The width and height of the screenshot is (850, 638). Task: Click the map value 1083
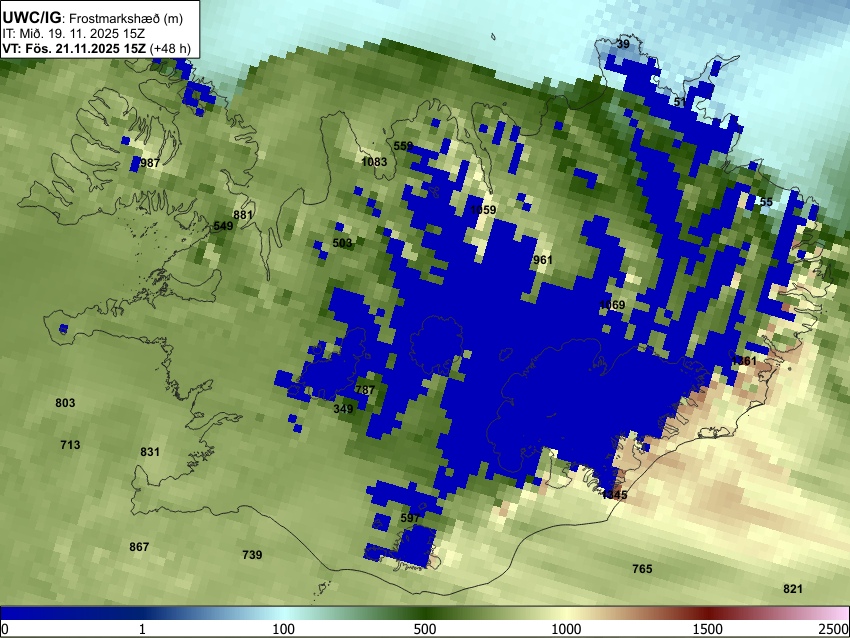pos(374,162)
